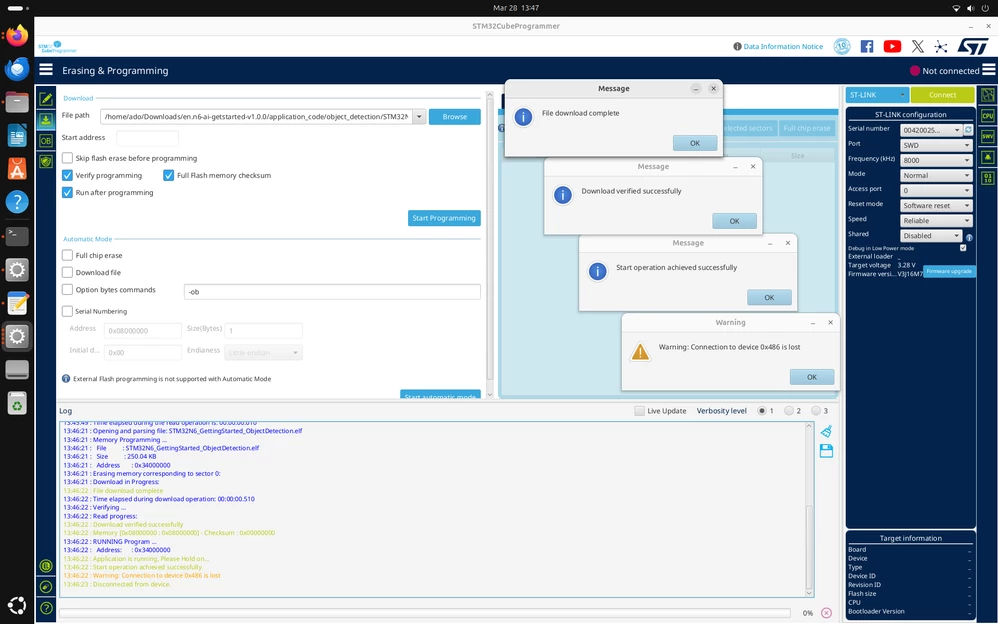
Task: Open the Erasing & Programming download icon
Action: [x=46, y=120]
